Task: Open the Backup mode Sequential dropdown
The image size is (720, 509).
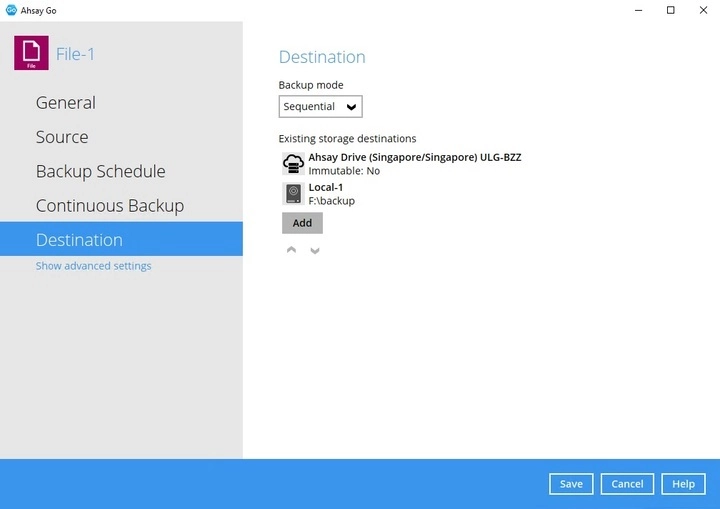Action: click(321, 107)
